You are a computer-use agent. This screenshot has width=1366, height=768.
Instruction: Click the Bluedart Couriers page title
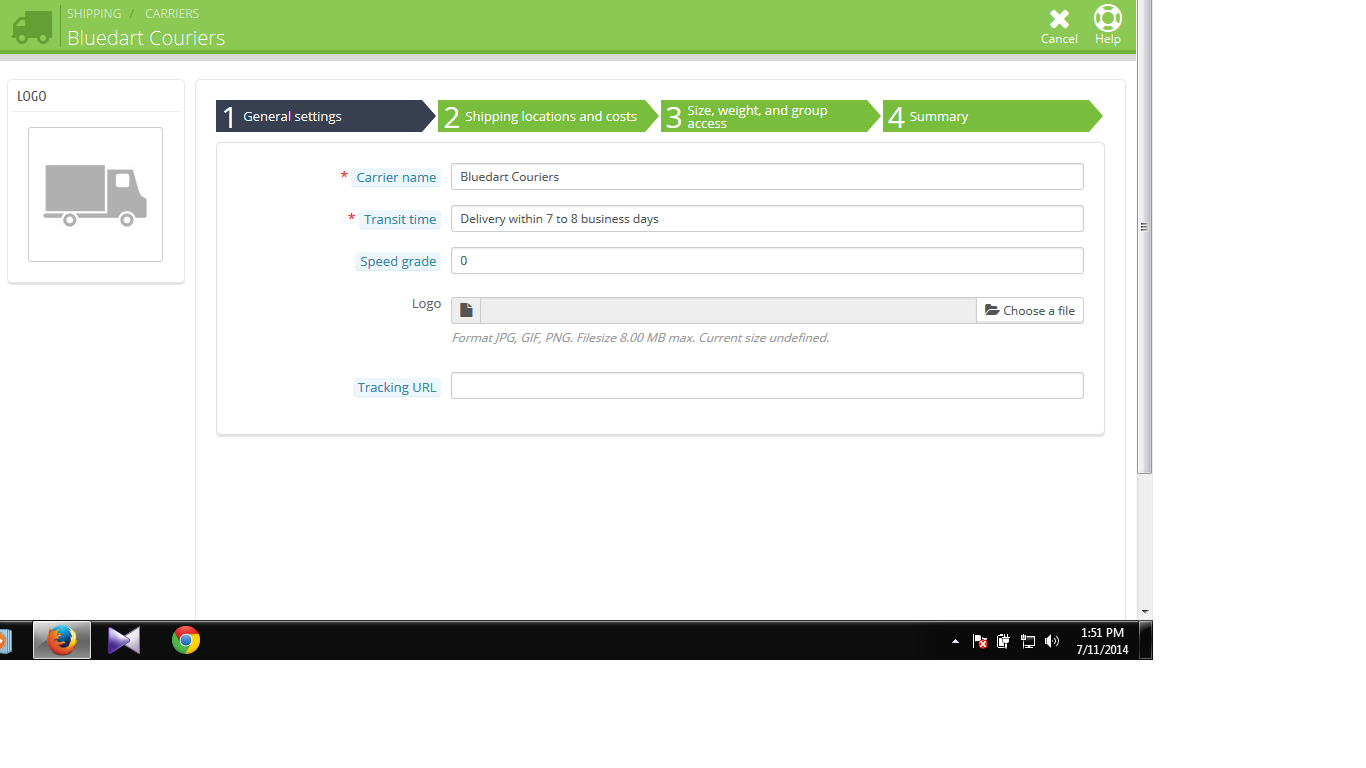(146, 38)
